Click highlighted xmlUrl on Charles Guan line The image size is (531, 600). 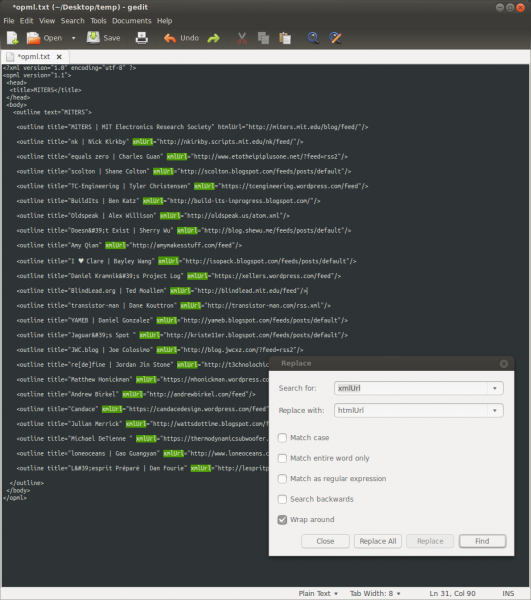(x=177, y=157)
